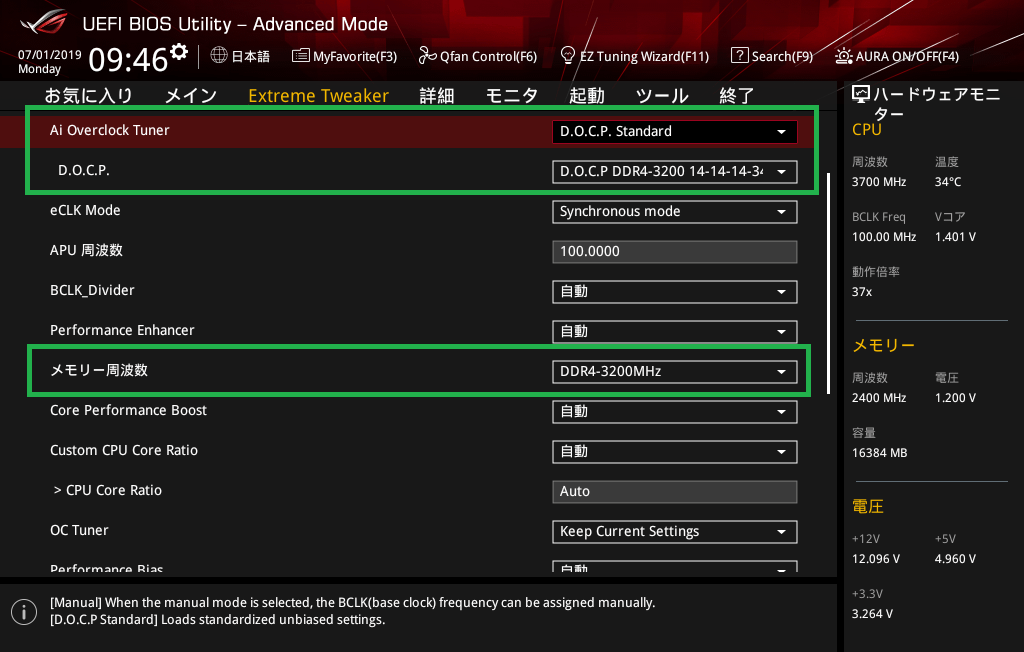This screenshot has width=1024, height=652.
Task: Select the OC Tuner row label
Action: (79, 530)
